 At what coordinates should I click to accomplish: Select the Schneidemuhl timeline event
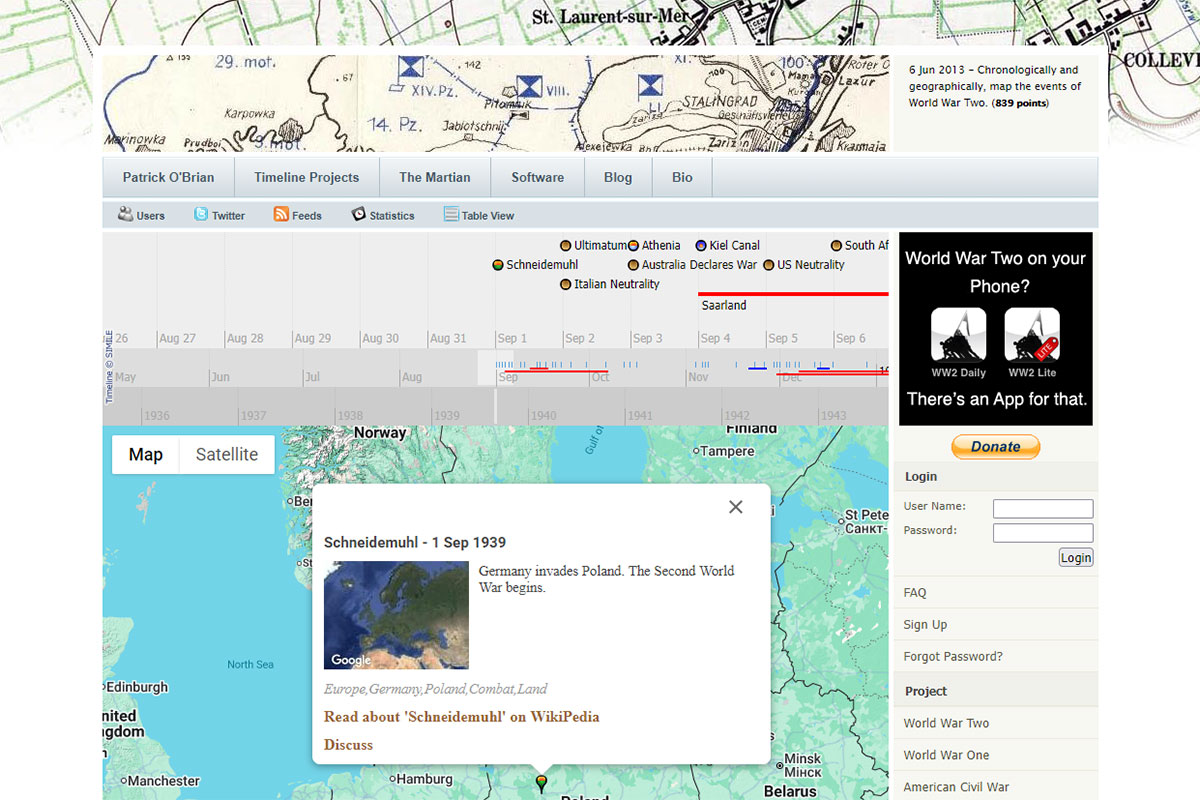tap(536, 265)
